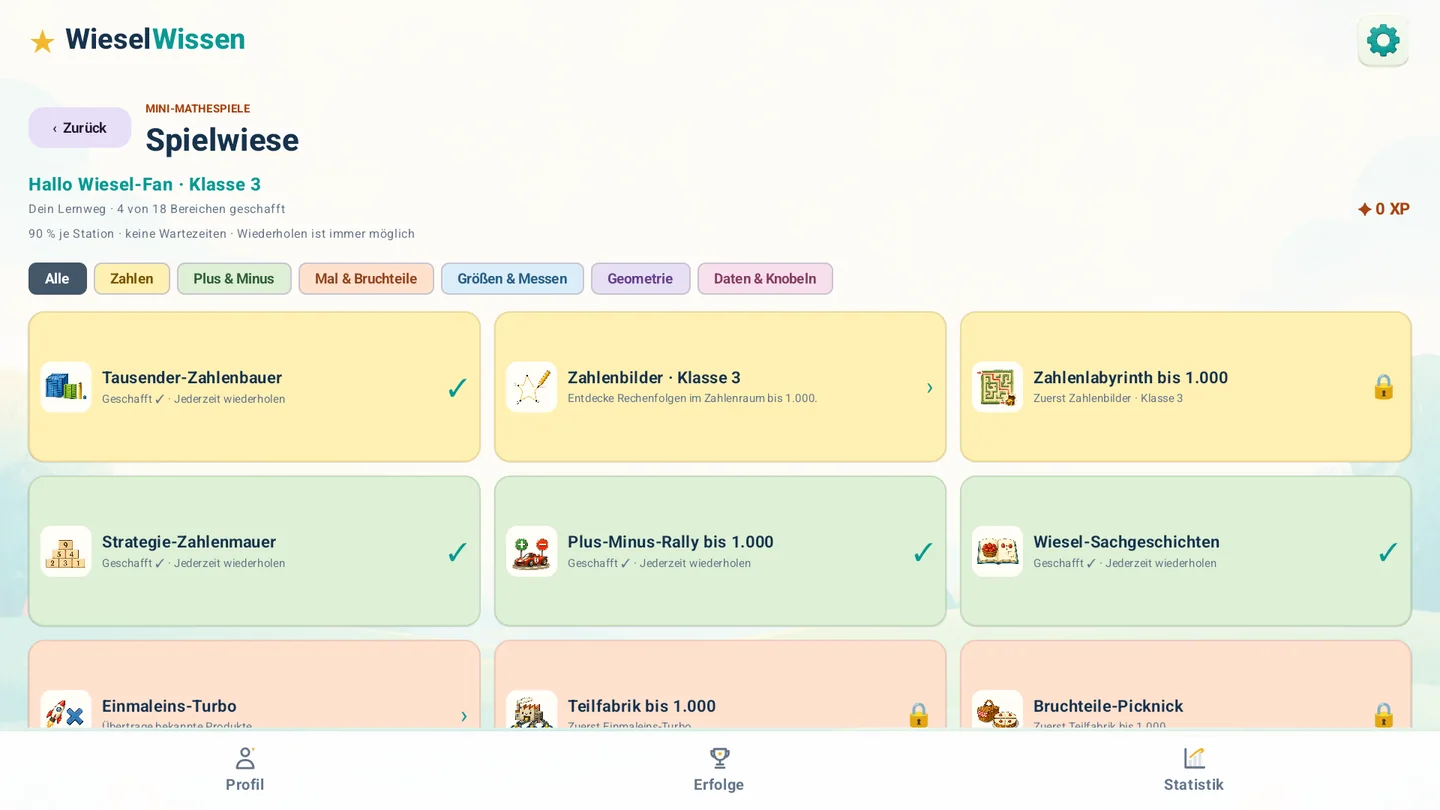Click the Teilfabrik factory icon
The image size is (1440, 810).
pyautogui.click(x=532, y=710)
